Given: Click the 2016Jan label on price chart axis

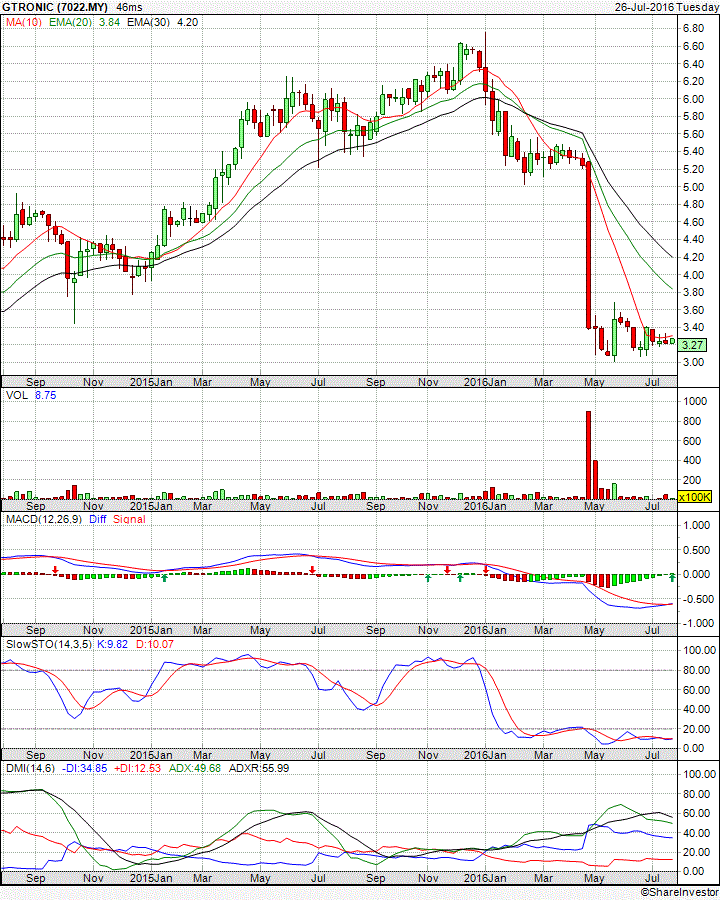Looking at the screenshot, I should click(x=485, y=382).
